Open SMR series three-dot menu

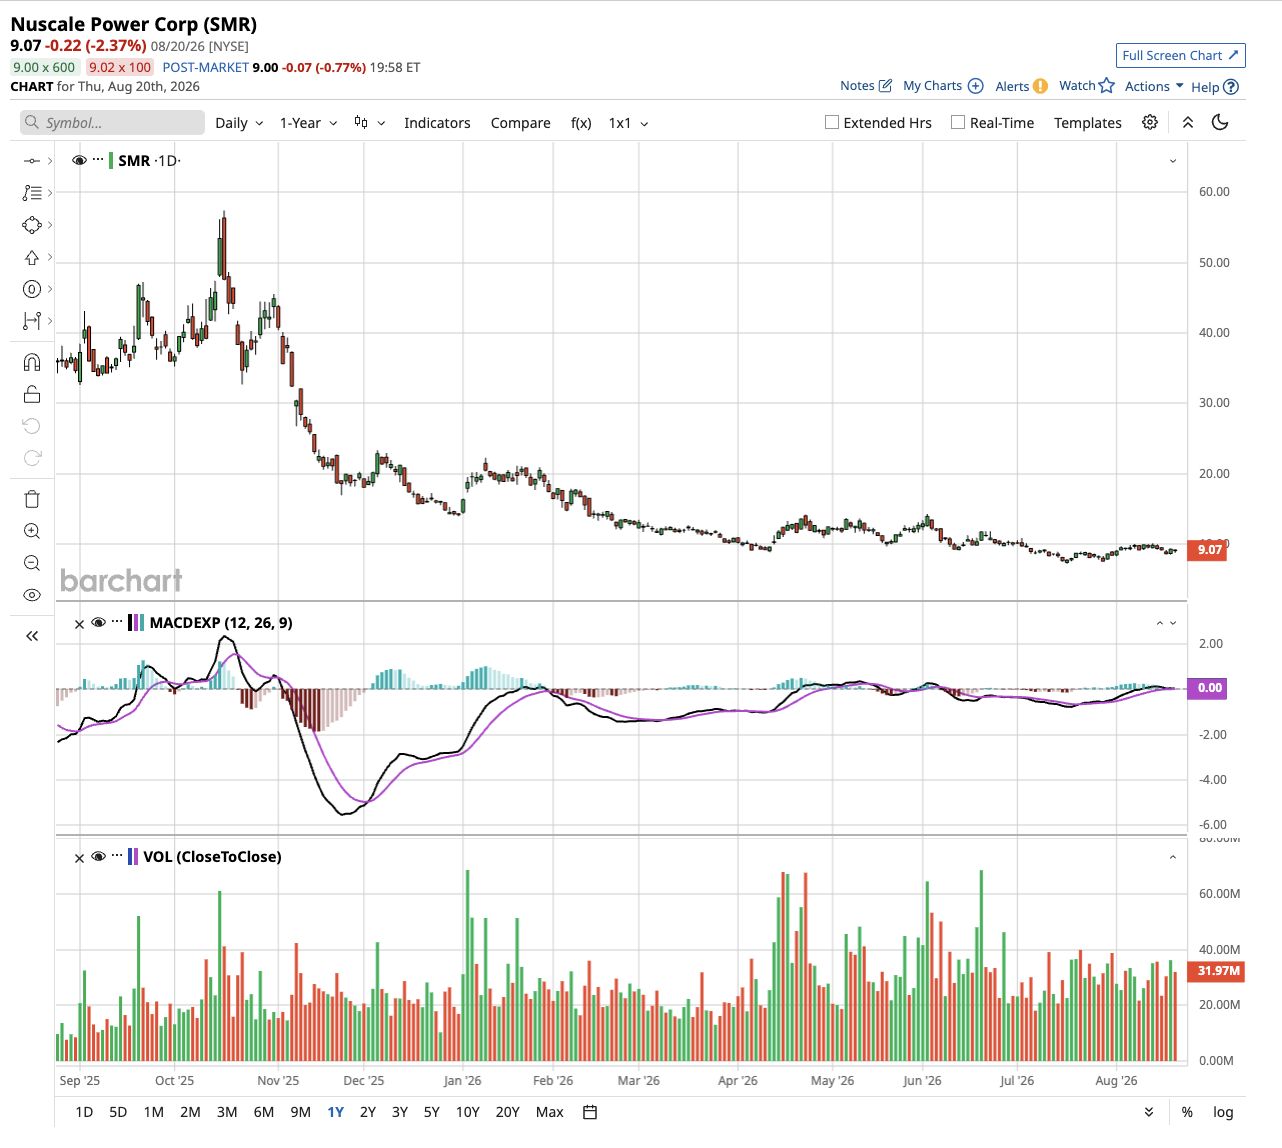(x=98, y=160)
